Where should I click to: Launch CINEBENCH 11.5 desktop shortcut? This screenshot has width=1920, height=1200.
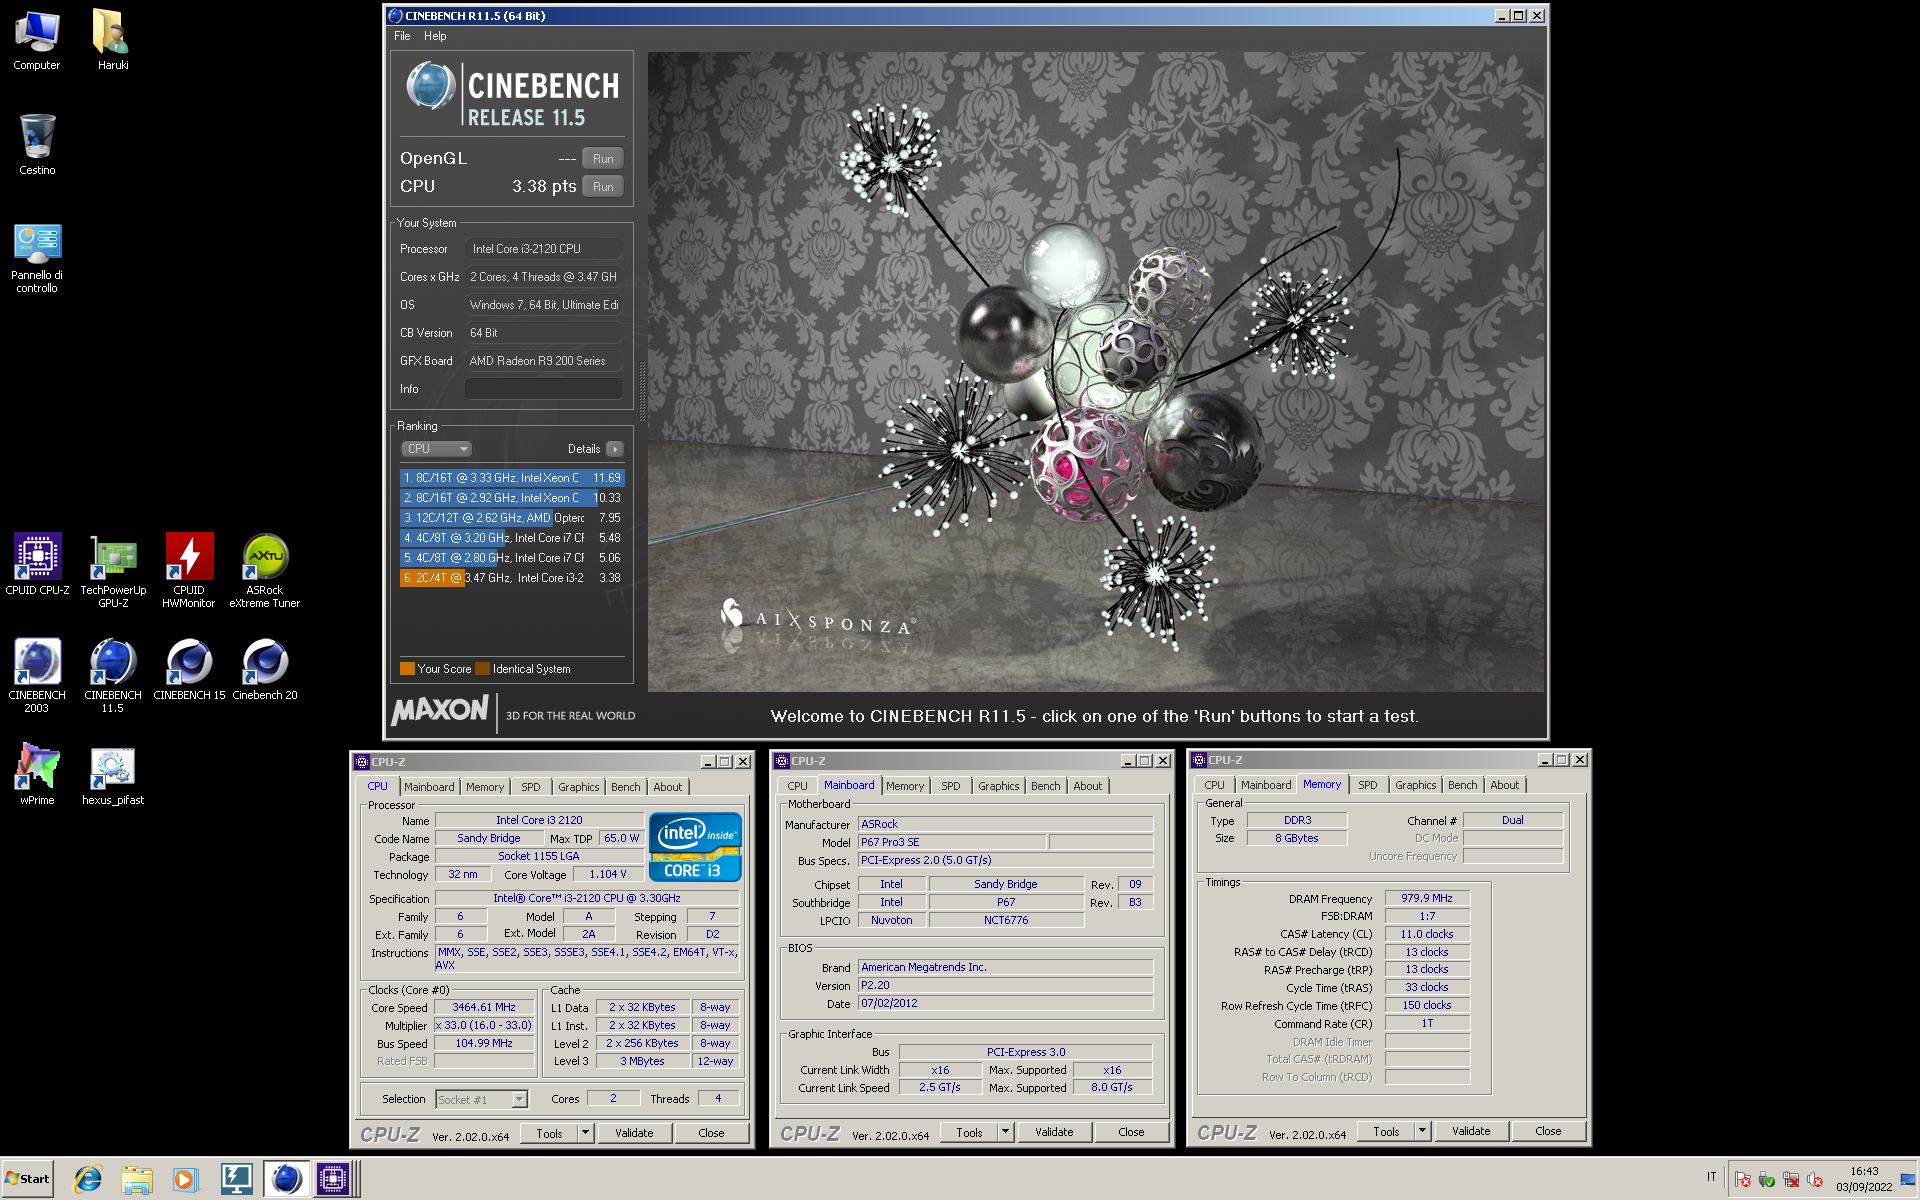click(x=113, y=675)
